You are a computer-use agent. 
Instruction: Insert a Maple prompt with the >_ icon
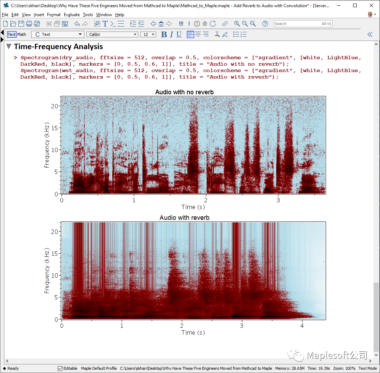coord(113,24)
